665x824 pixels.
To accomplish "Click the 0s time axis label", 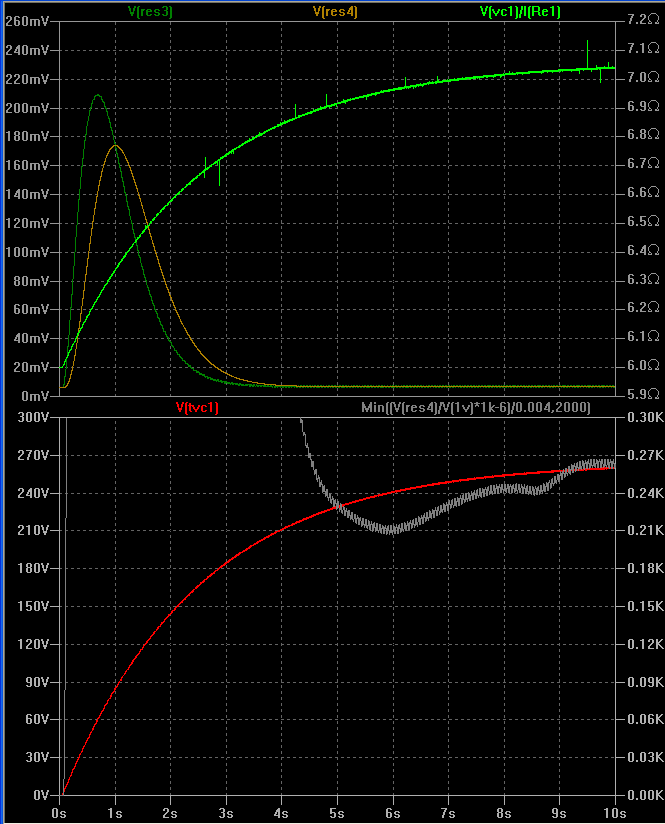I will 59,813.
